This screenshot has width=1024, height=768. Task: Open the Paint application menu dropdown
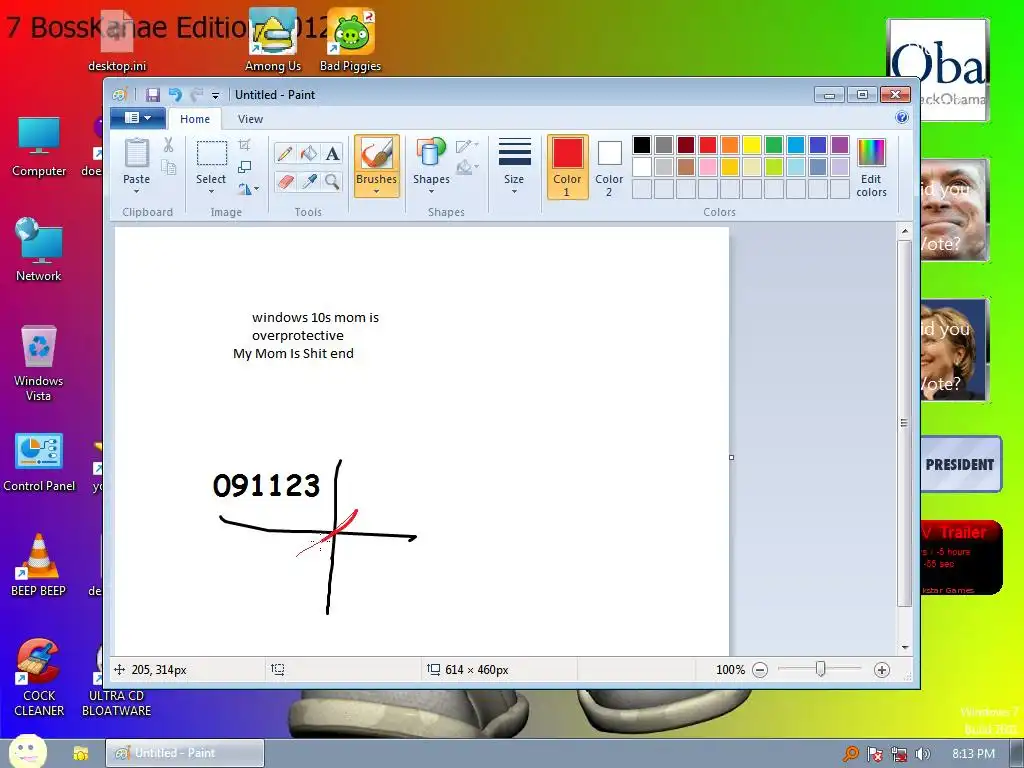pyautogui.click(x=137, y=118)
